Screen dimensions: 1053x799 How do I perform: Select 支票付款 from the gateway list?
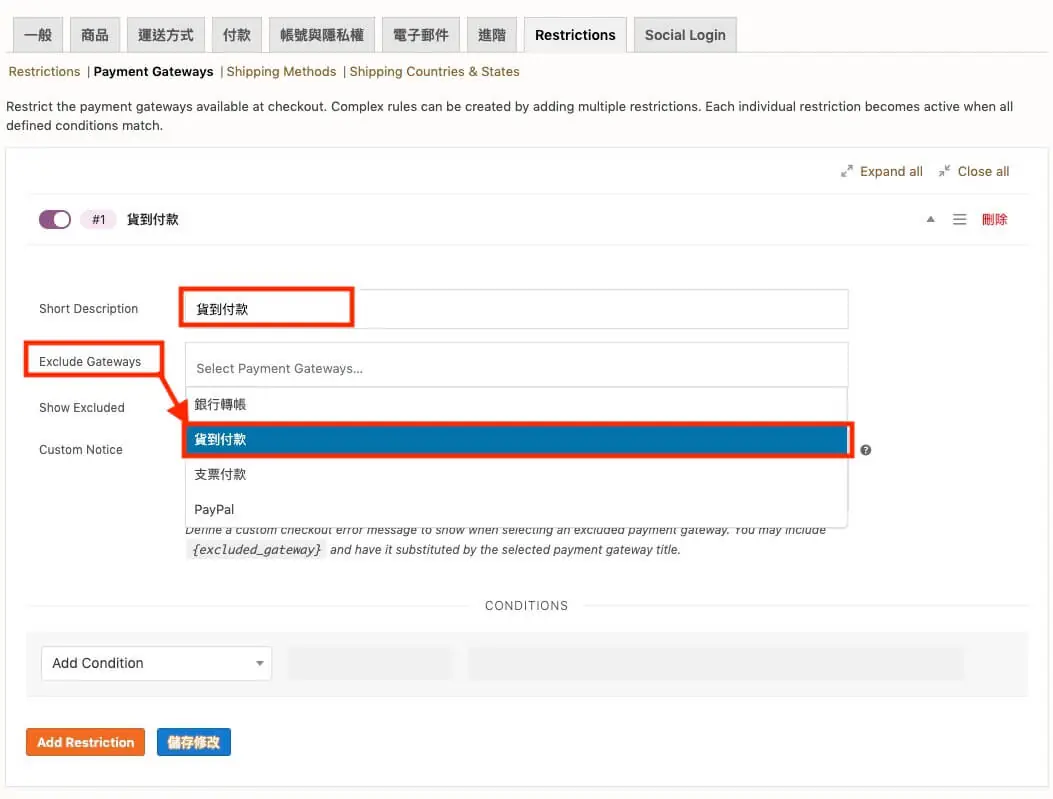pos(516,474)
